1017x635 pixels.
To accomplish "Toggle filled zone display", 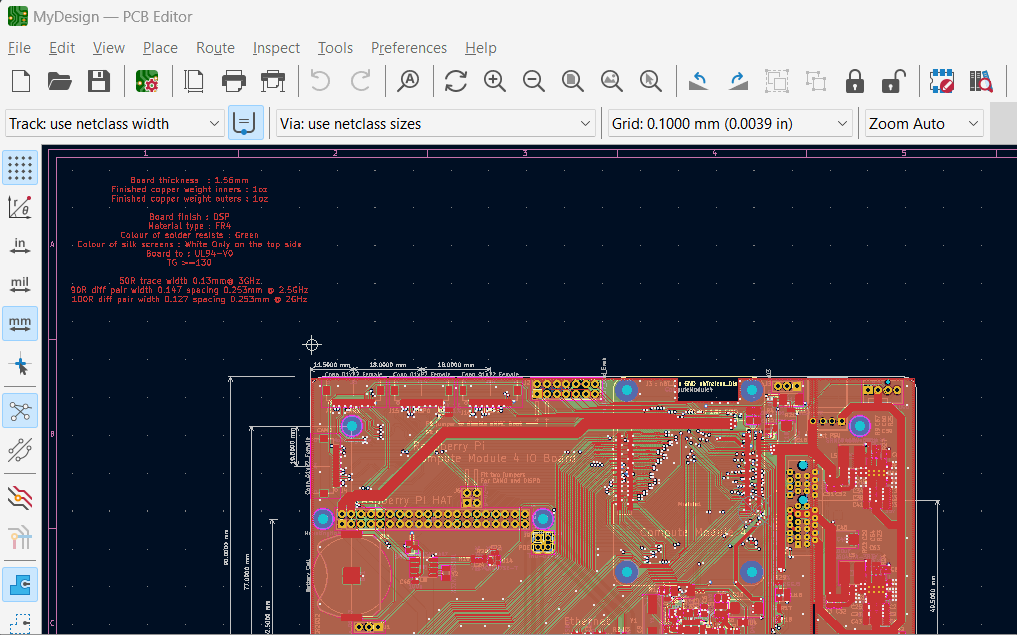I will 20,584.
